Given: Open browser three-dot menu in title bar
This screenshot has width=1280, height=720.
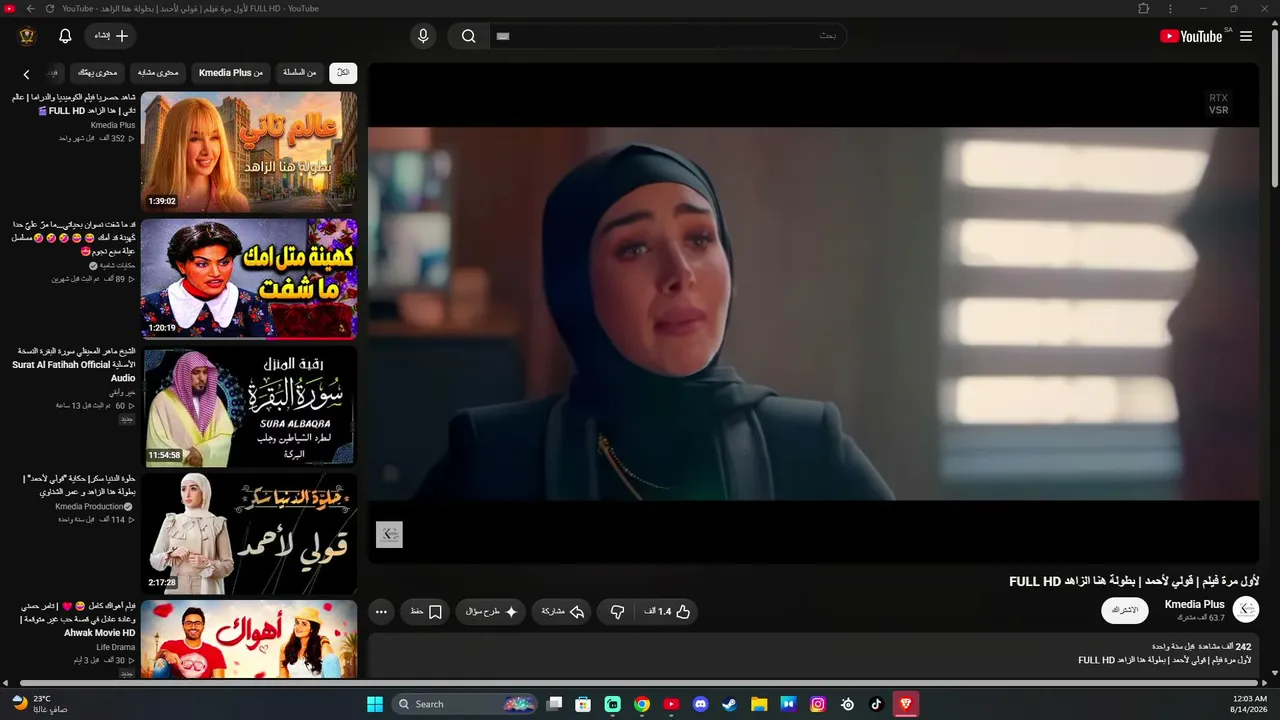Looking at the screenshot, I should (x=1170, y=9).
